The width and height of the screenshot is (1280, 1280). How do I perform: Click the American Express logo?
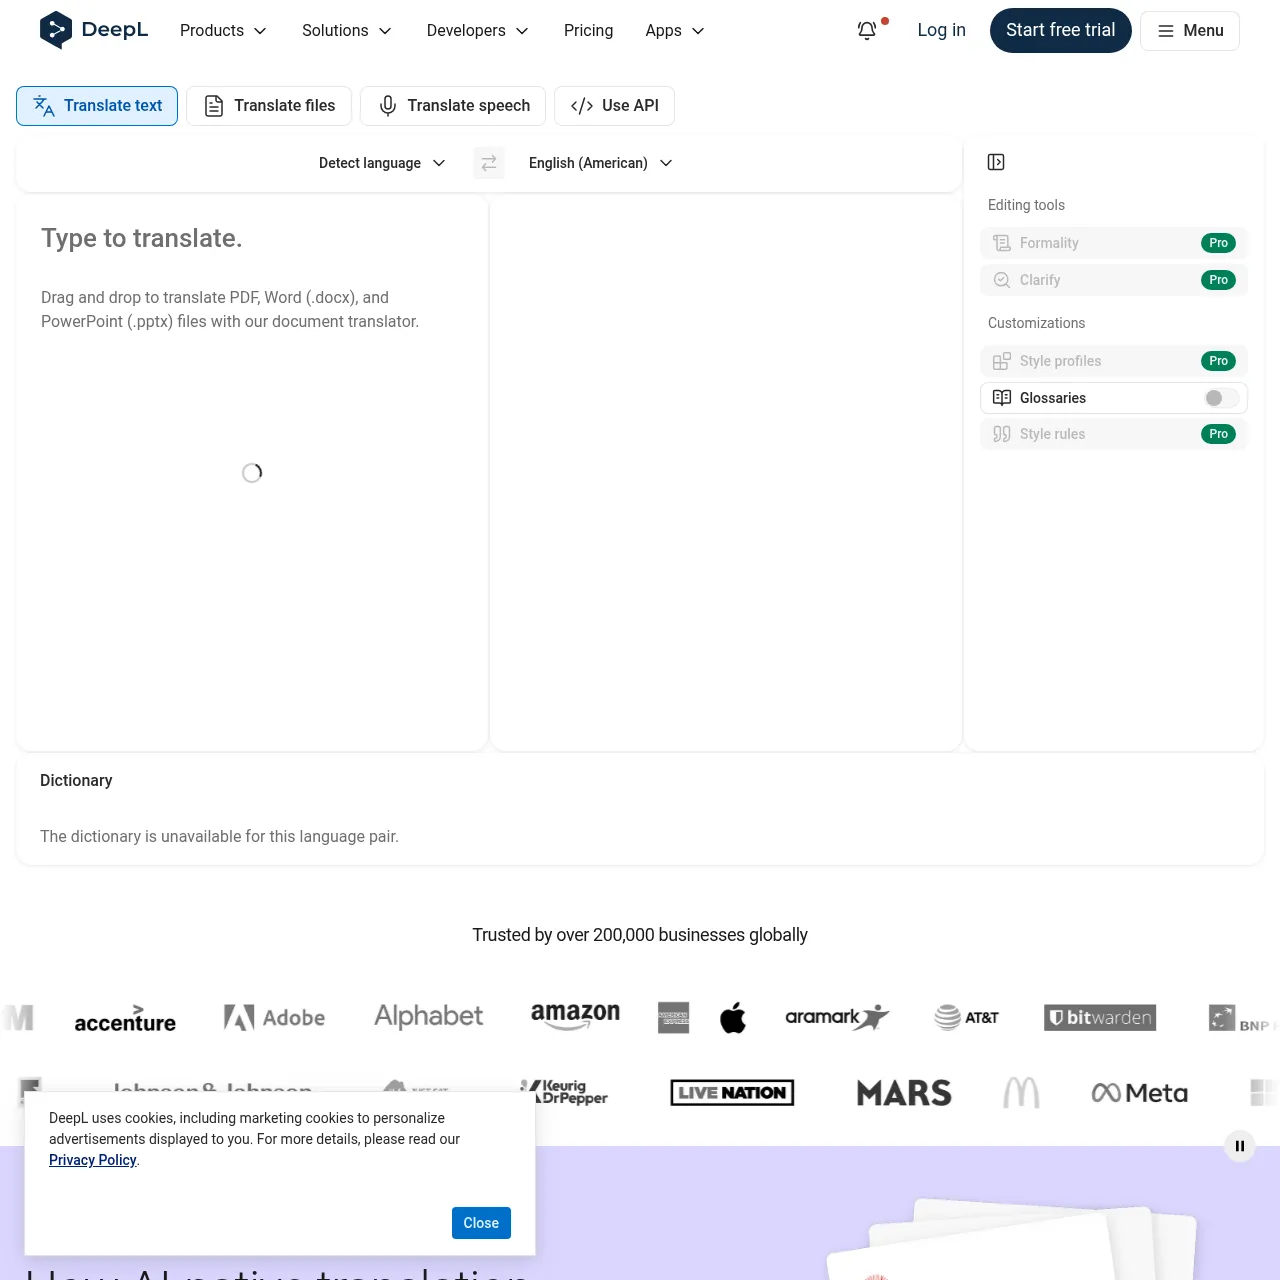pyautogui.click(x=674, y=1018)
